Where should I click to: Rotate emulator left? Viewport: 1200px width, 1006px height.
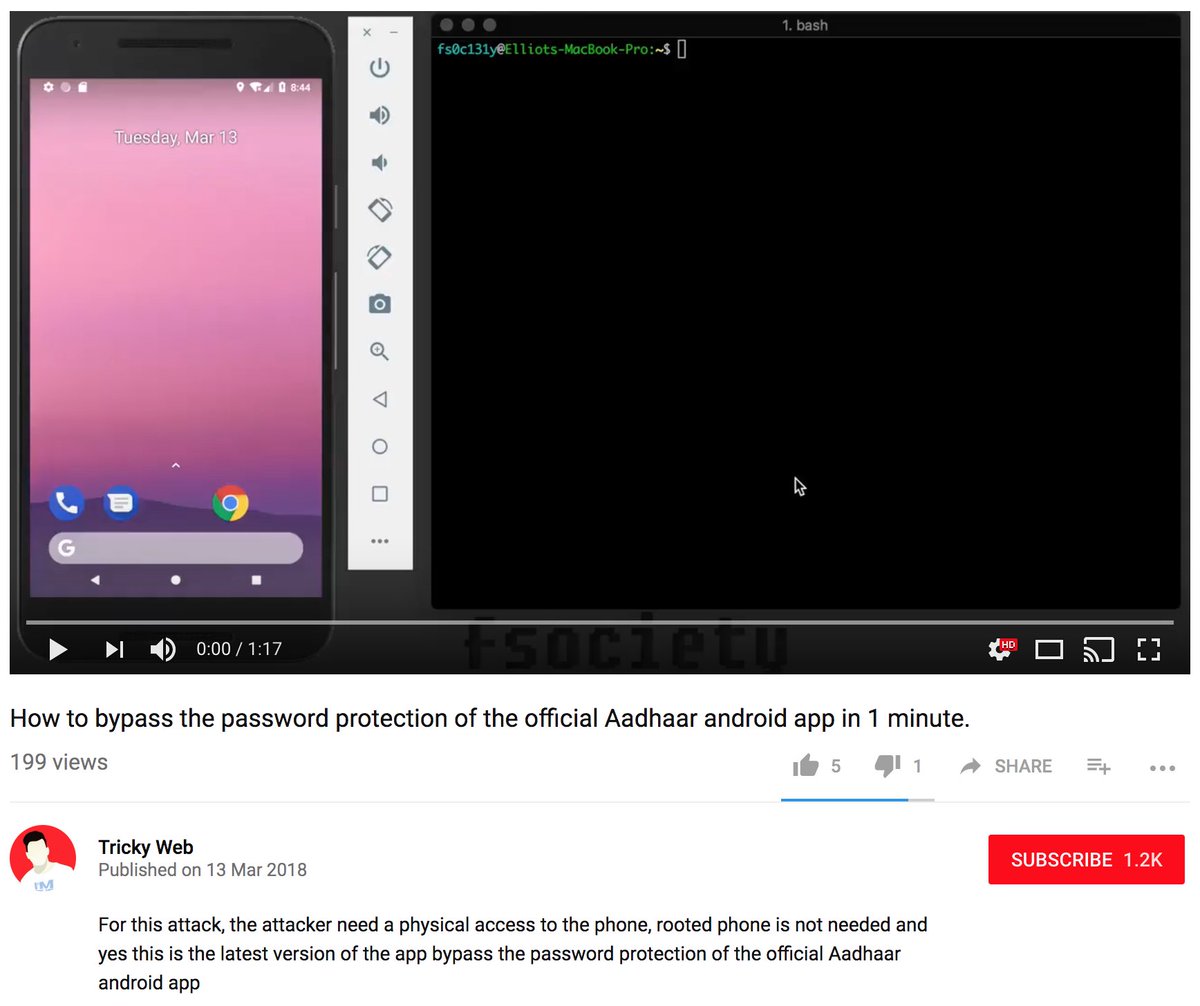380,209
